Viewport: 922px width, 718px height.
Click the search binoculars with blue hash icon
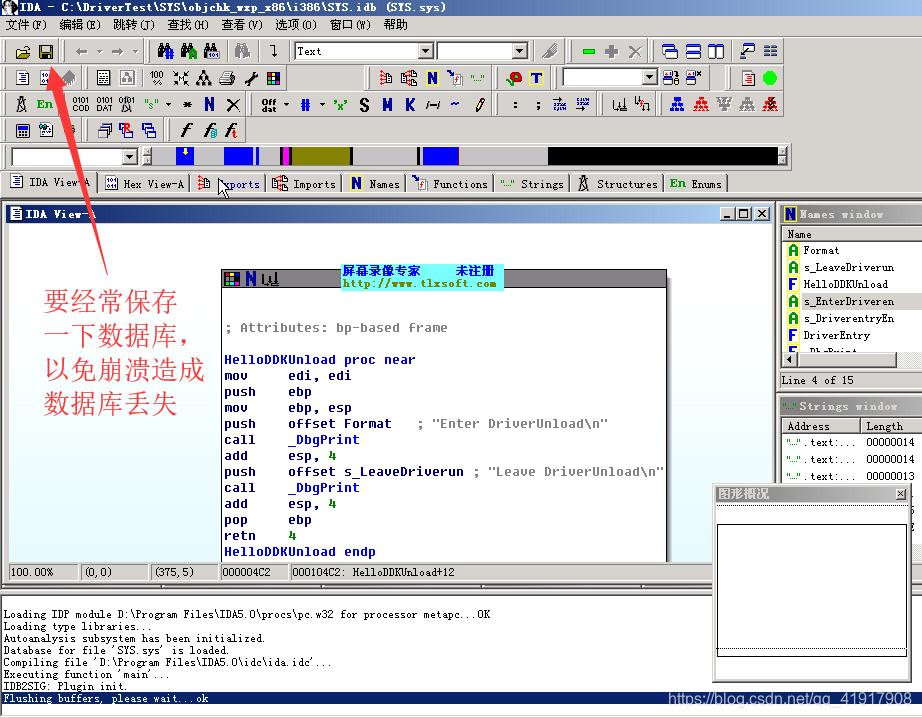click(166, 51)
